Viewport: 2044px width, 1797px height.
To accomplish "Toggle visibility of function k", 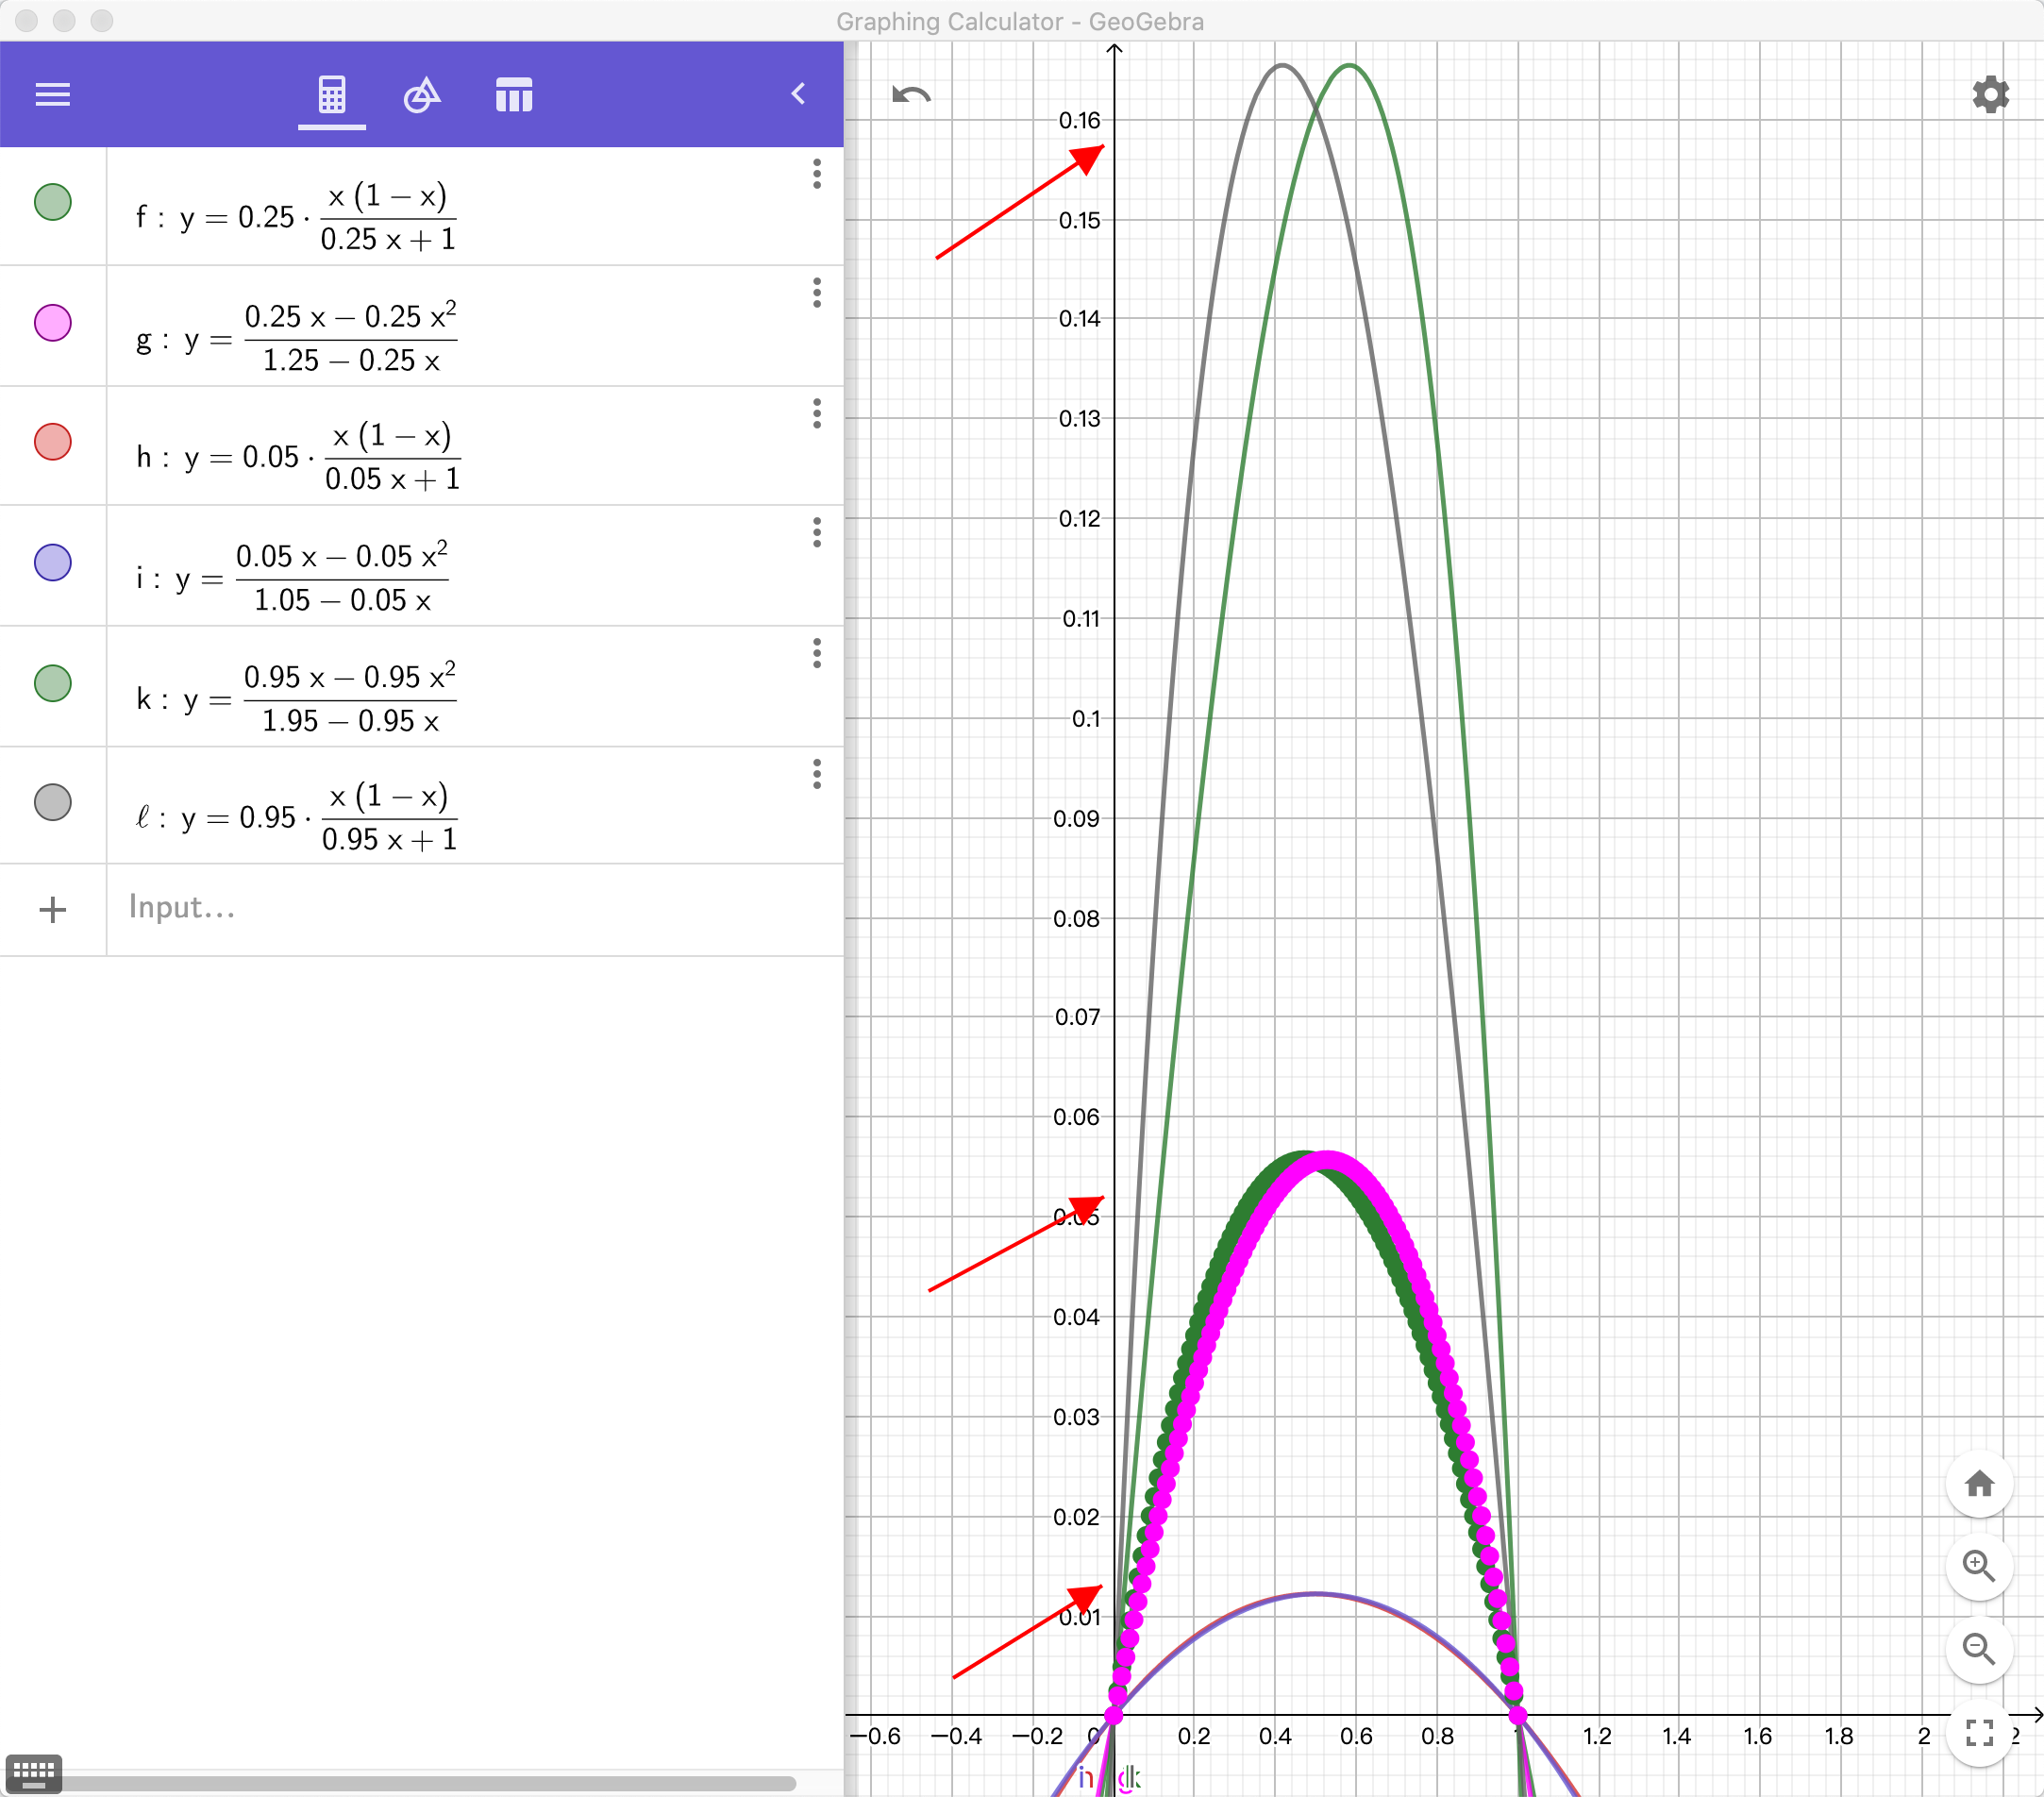I will 53,683.
